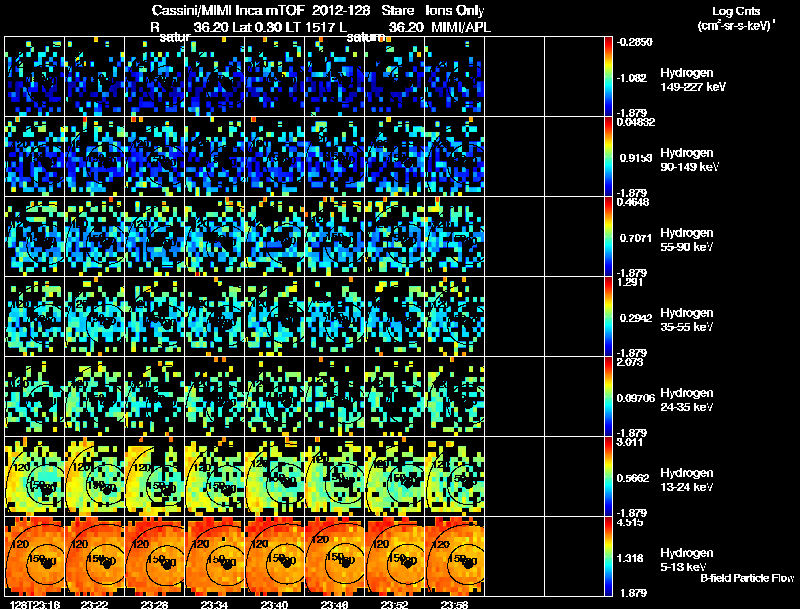Click the 0.9153 scale value
The height and width of the screenshot is (609, 800).
coord(636,158)
